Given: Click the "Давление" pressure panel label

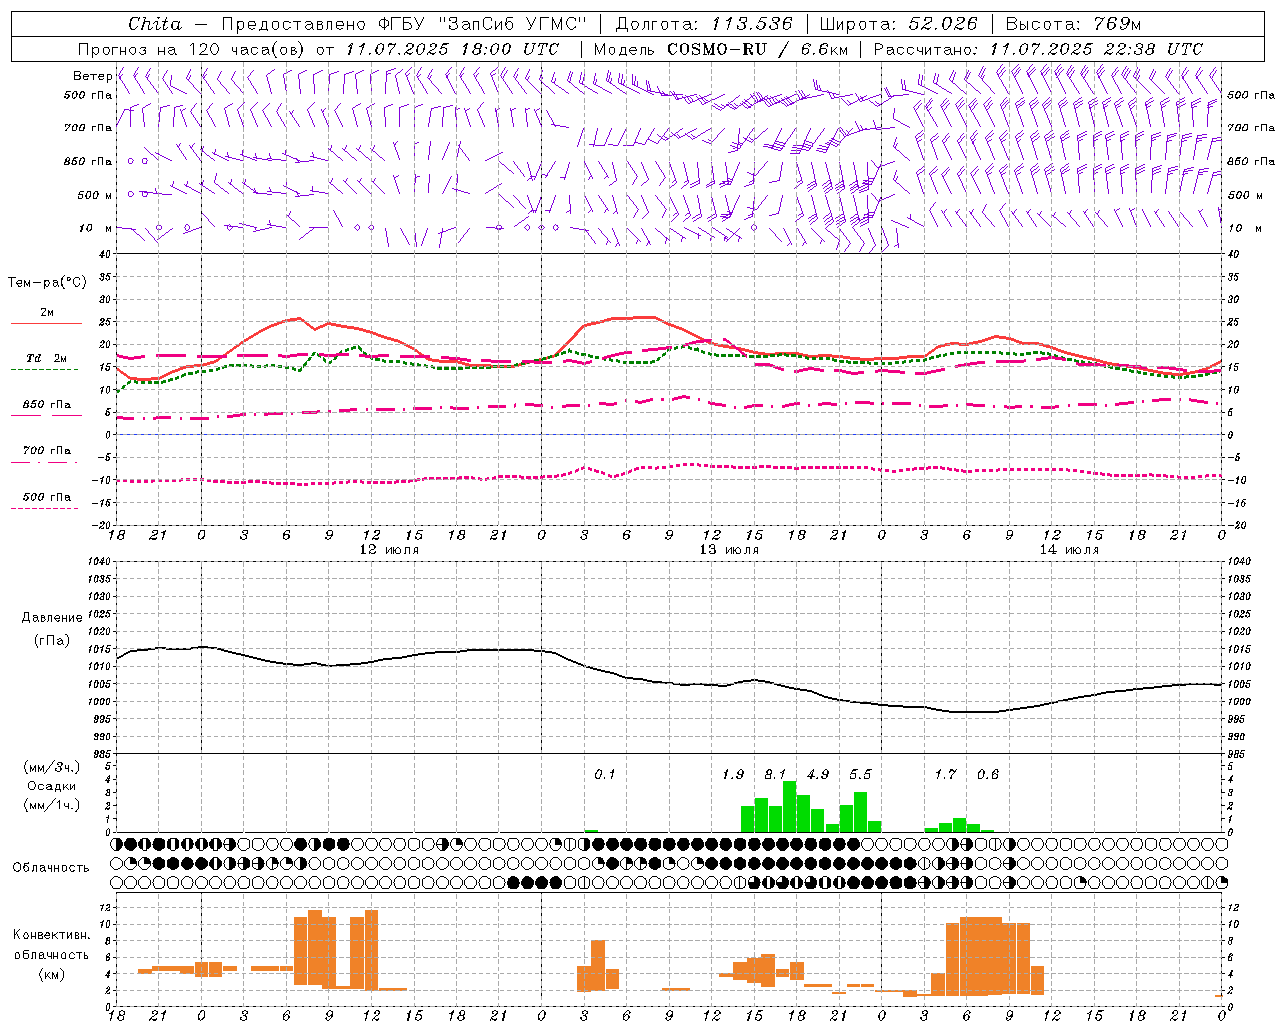Looking at the screenshot, I should tap(52, 618).
